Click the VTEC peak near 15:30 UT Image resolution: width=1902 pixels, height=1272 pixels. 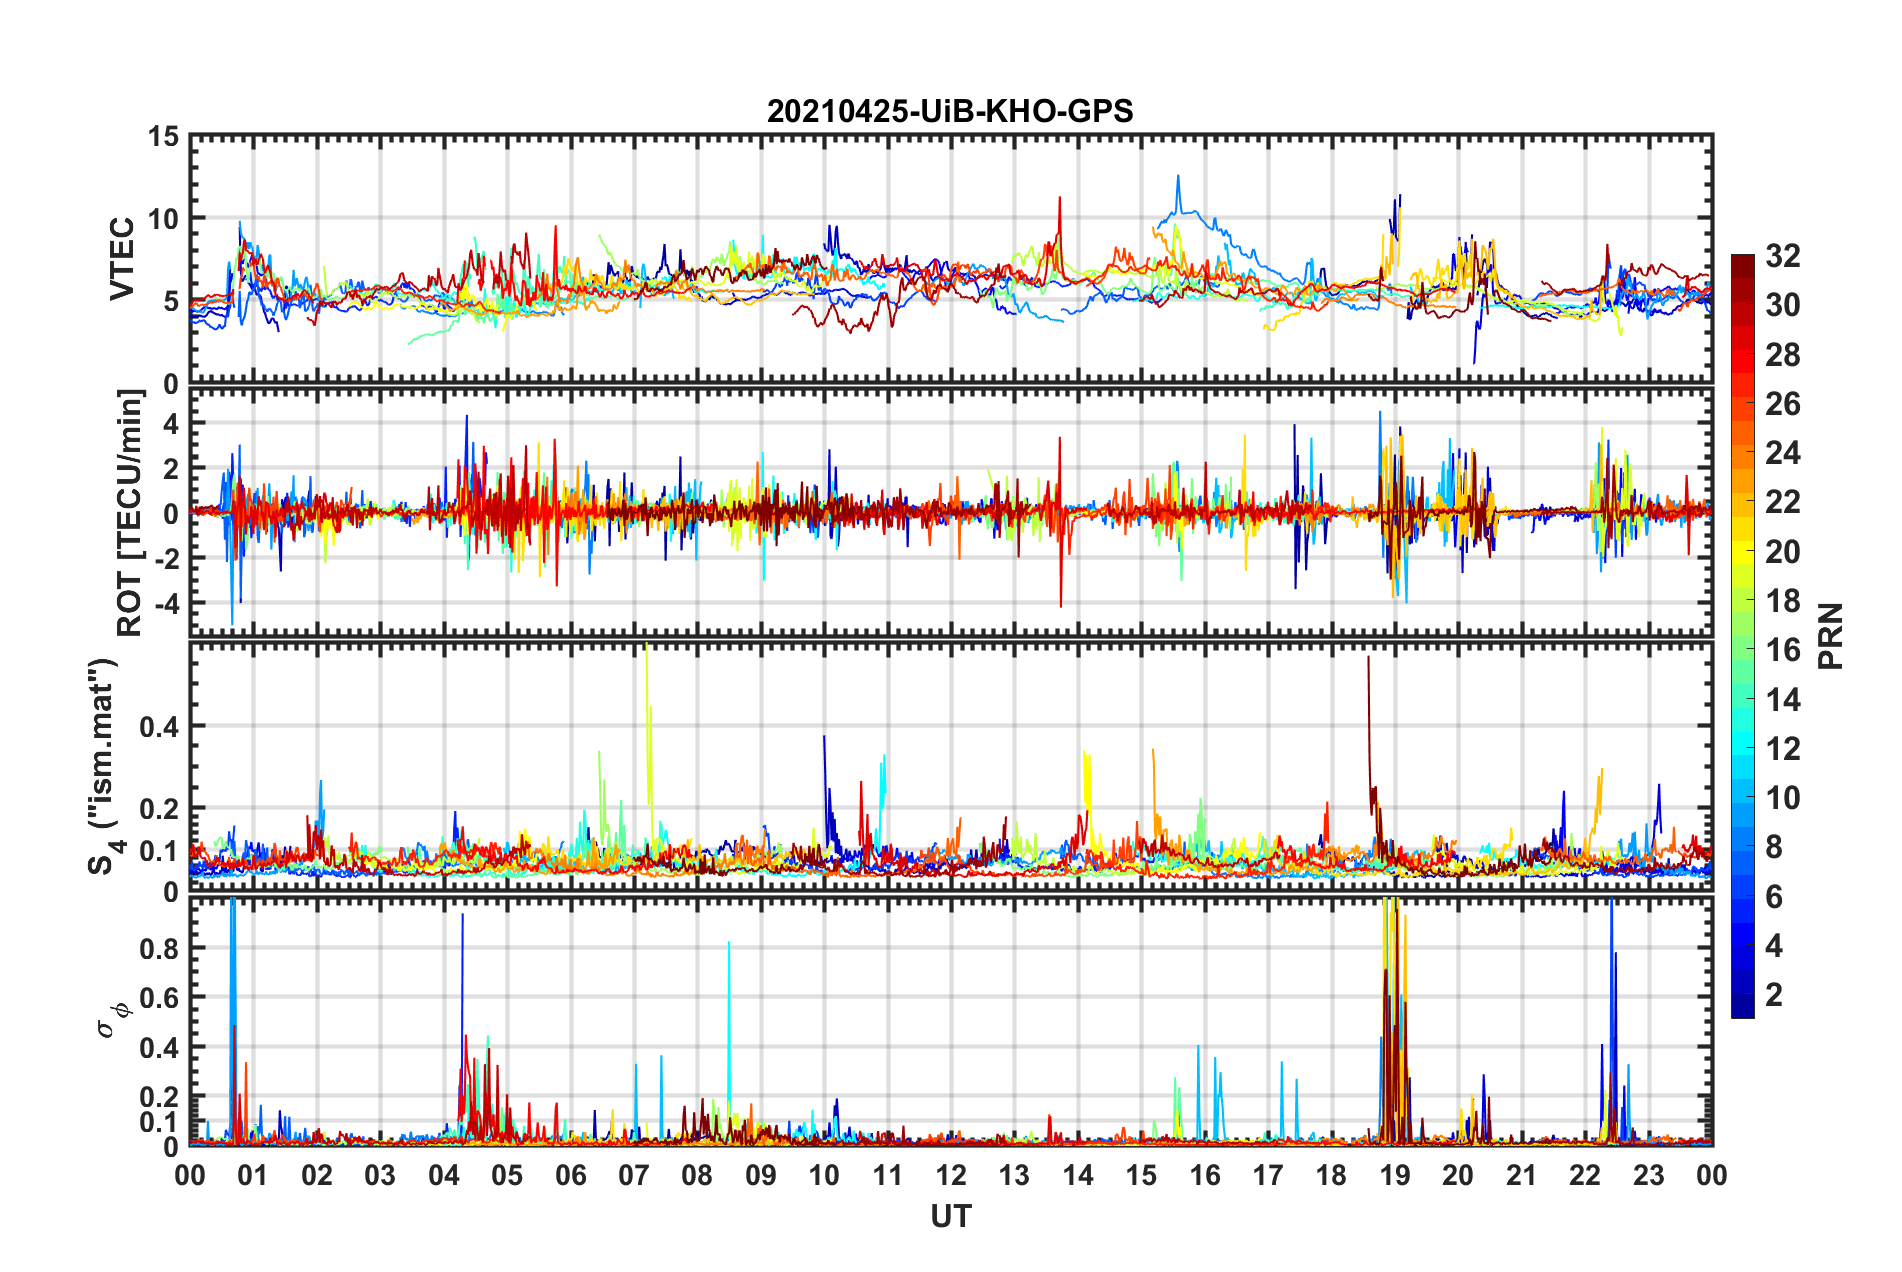click(x=1178, y=178)
